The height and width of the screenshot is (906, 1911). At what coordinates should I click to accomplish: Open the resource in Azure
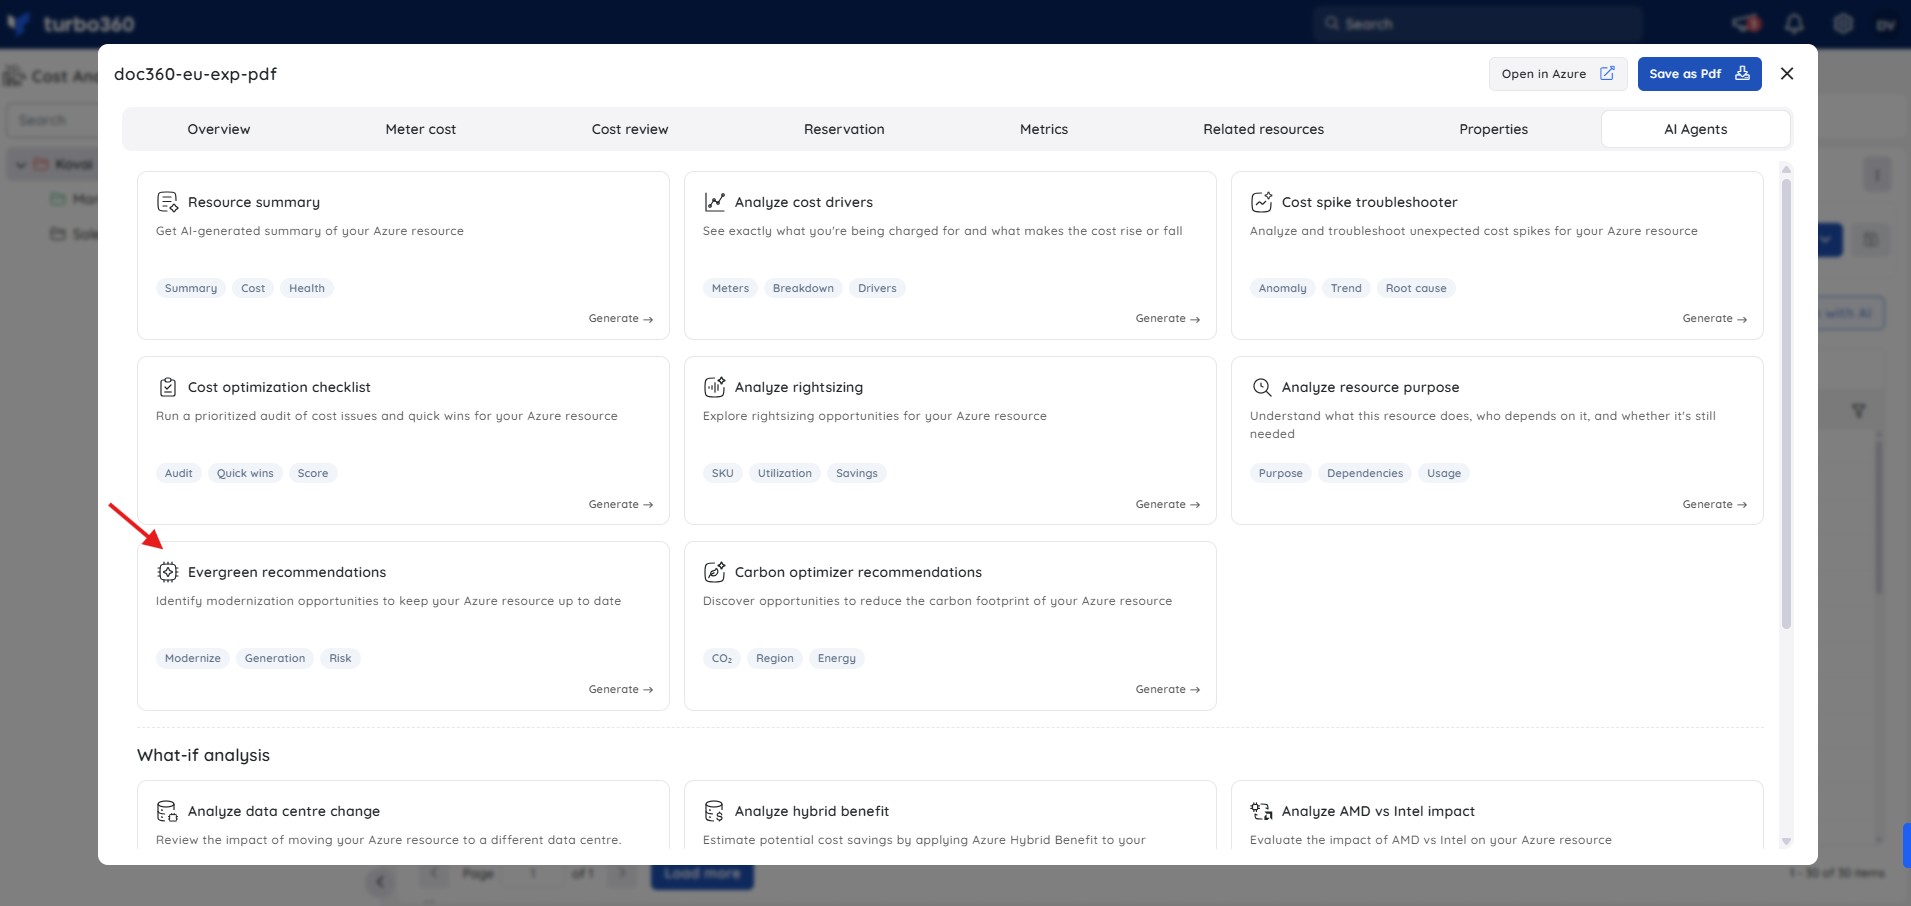point(1558,74)
